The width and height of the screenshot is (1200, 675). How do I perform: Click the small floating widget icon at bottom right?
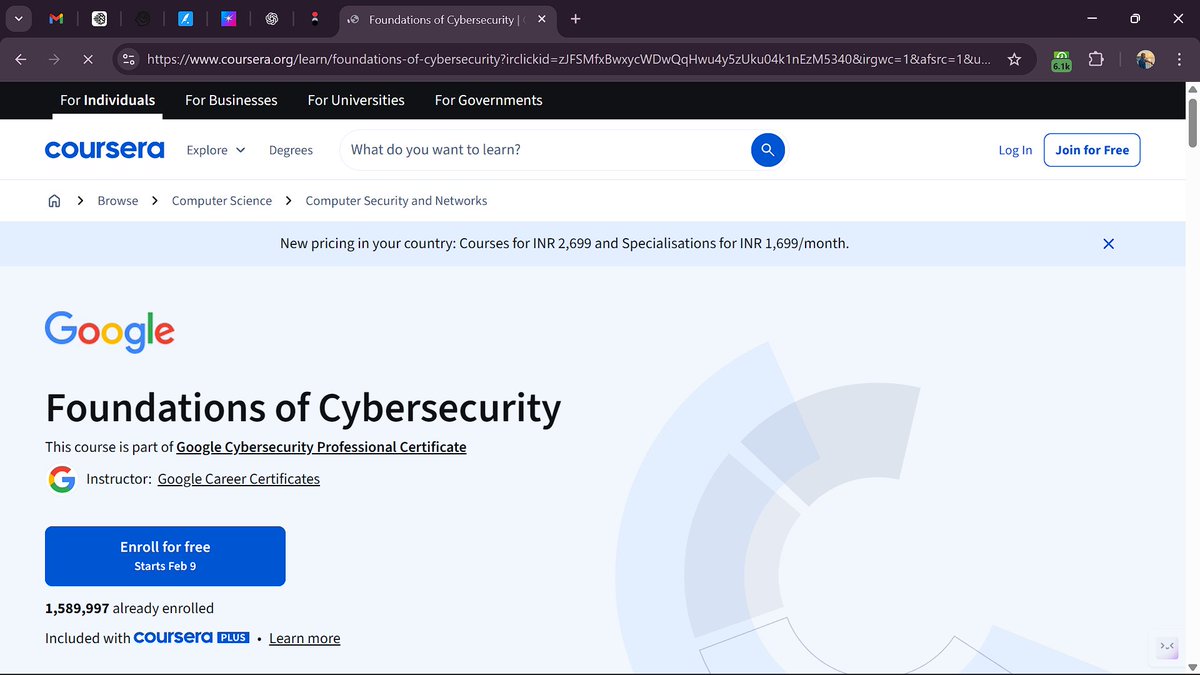click(x=1167, y=647)
